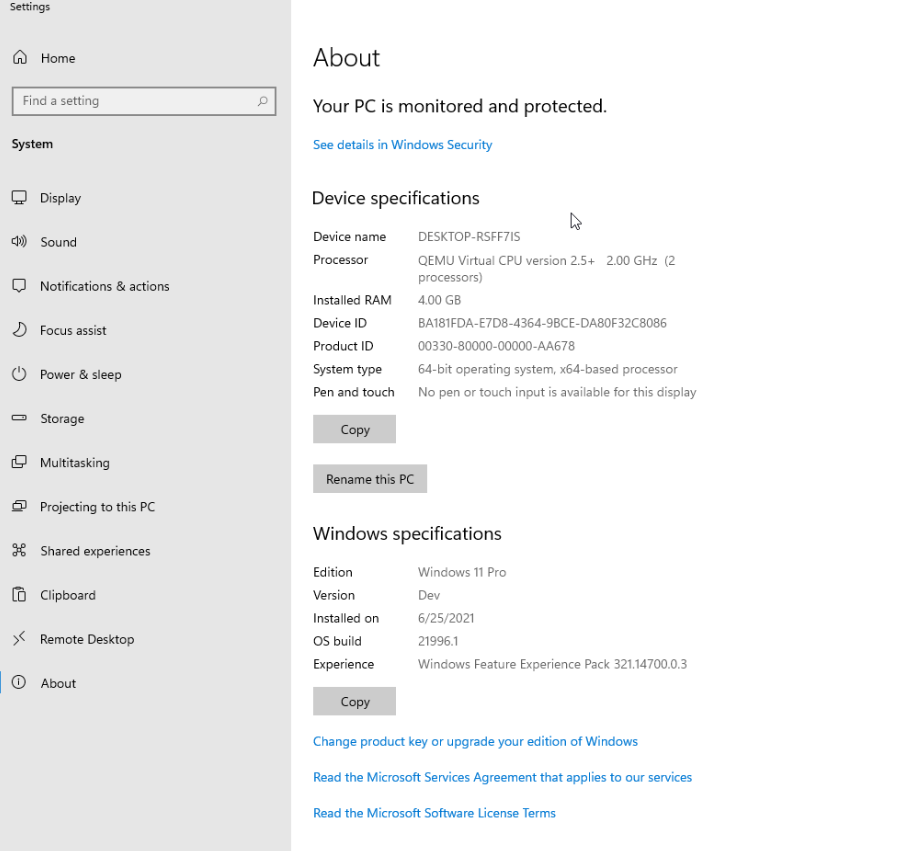Open See details in Windows Security
Viewport: 917px width, 851px height.
[402, 144]
